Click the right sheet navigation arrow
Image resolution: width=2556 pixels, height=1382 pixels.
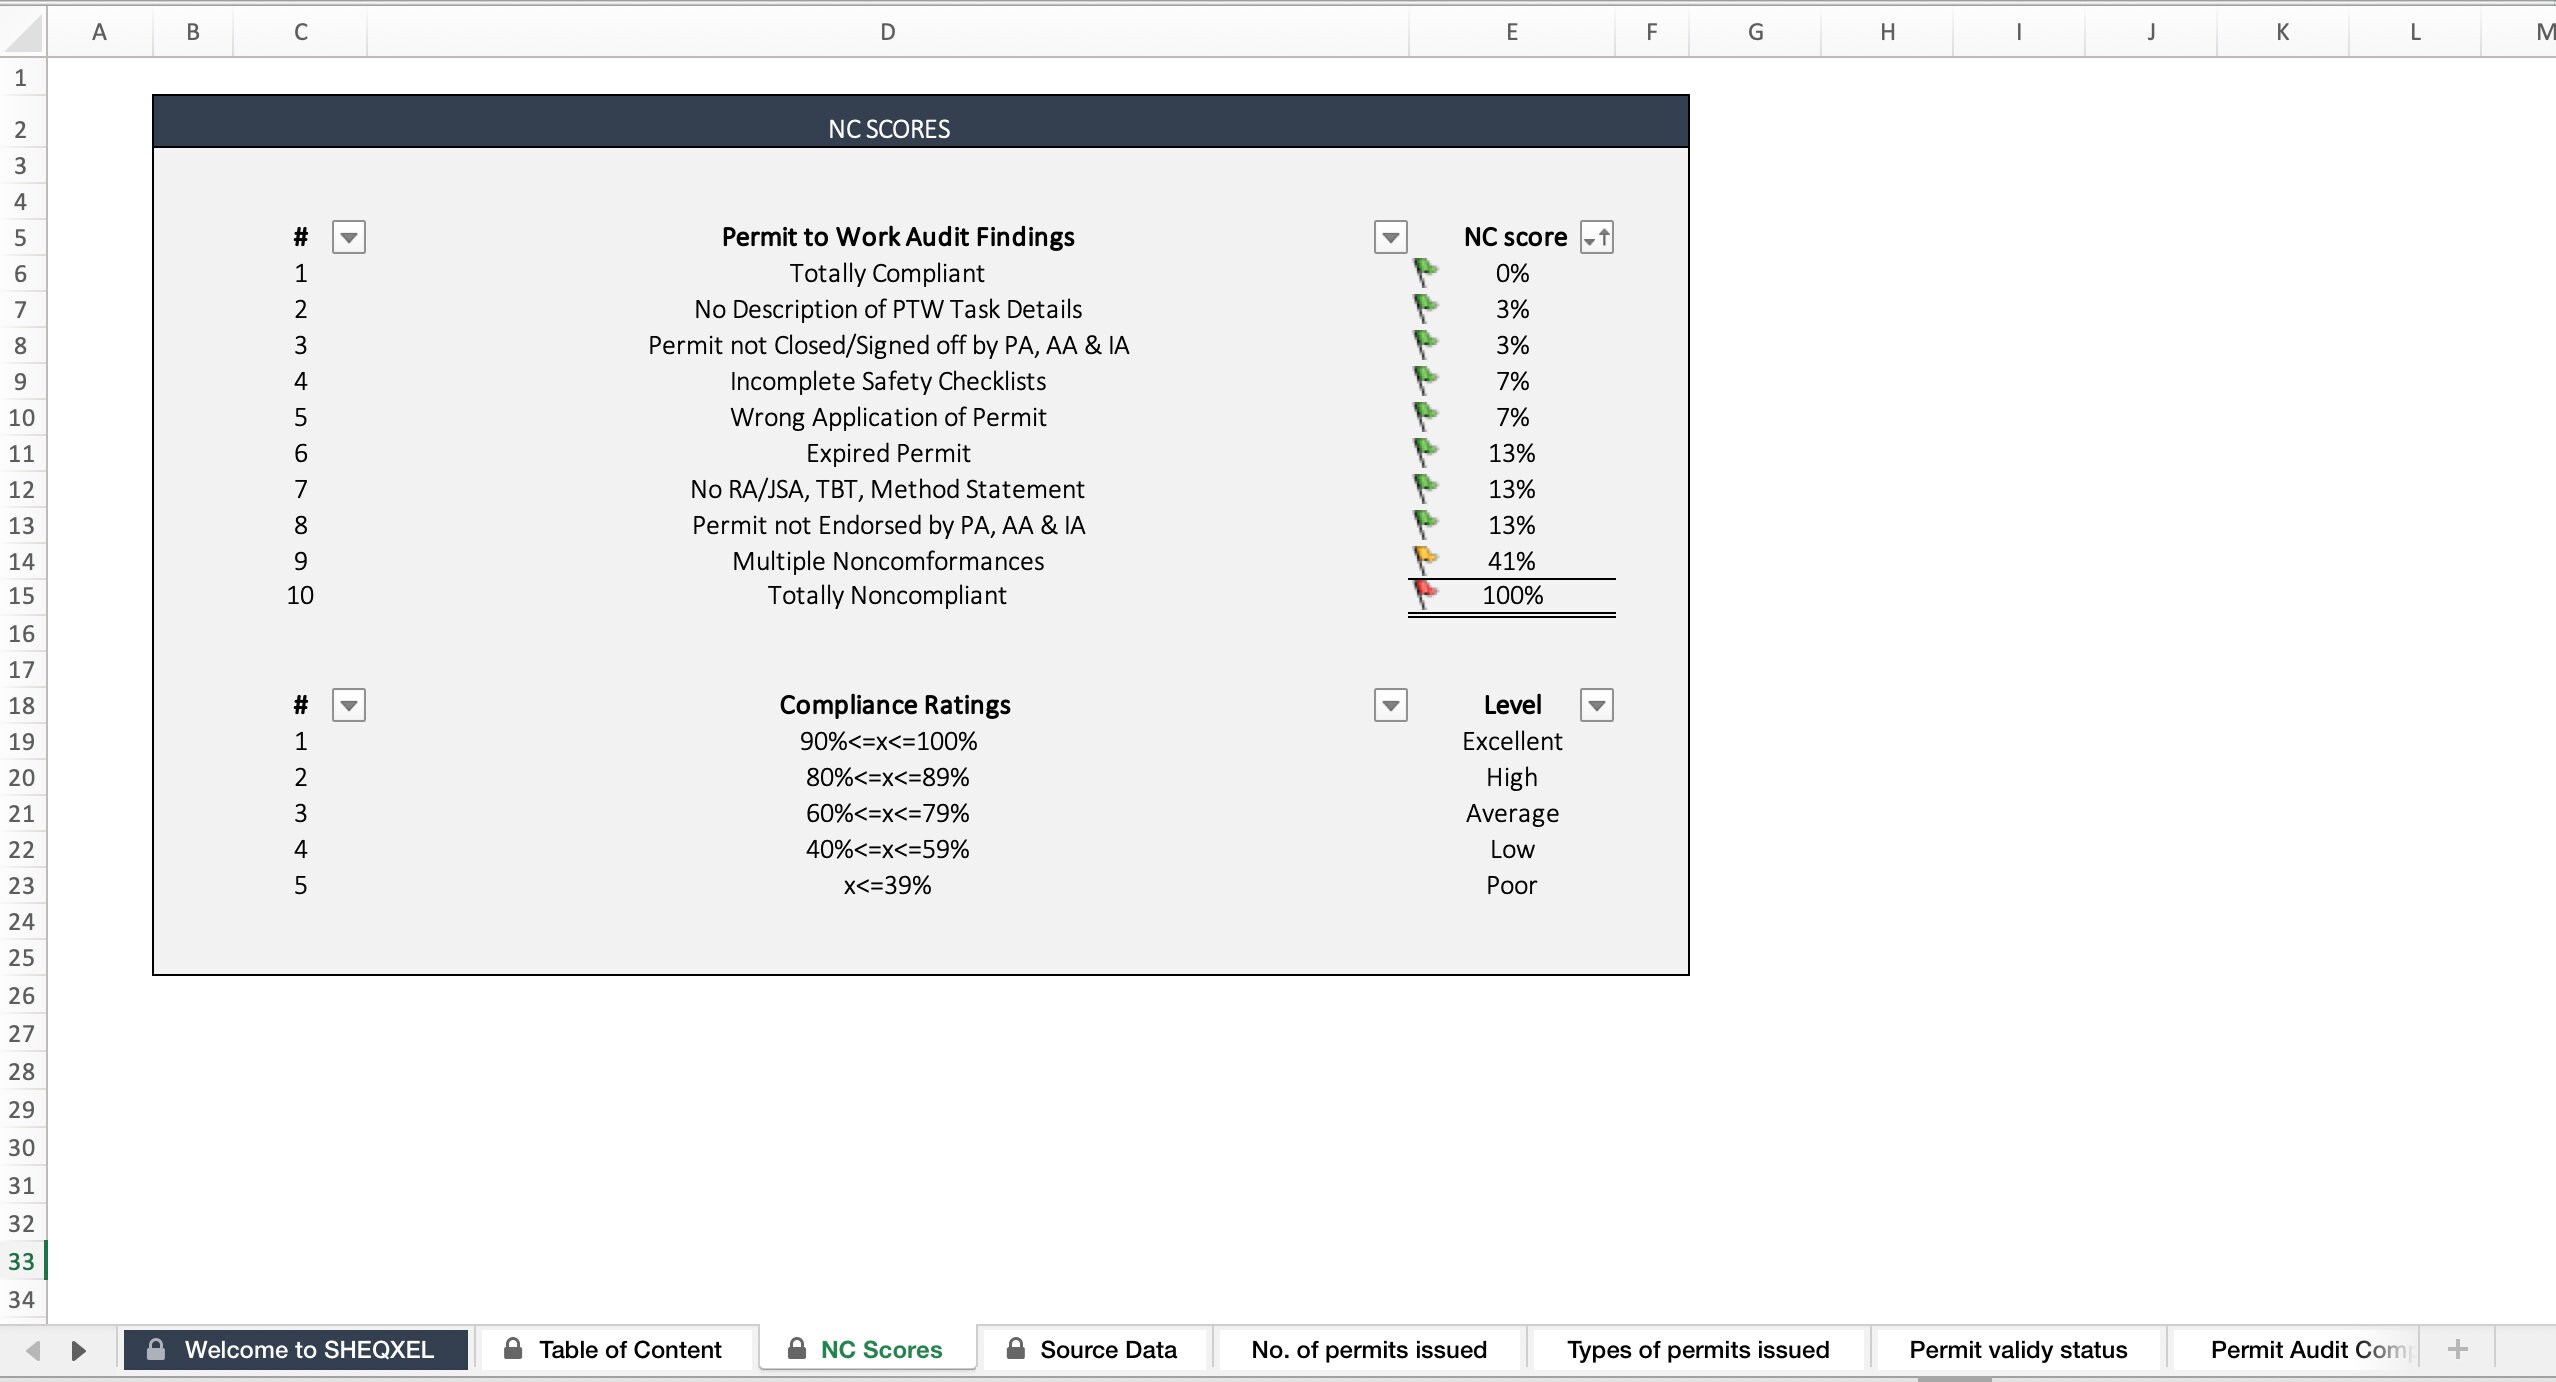pos(79,1350)
